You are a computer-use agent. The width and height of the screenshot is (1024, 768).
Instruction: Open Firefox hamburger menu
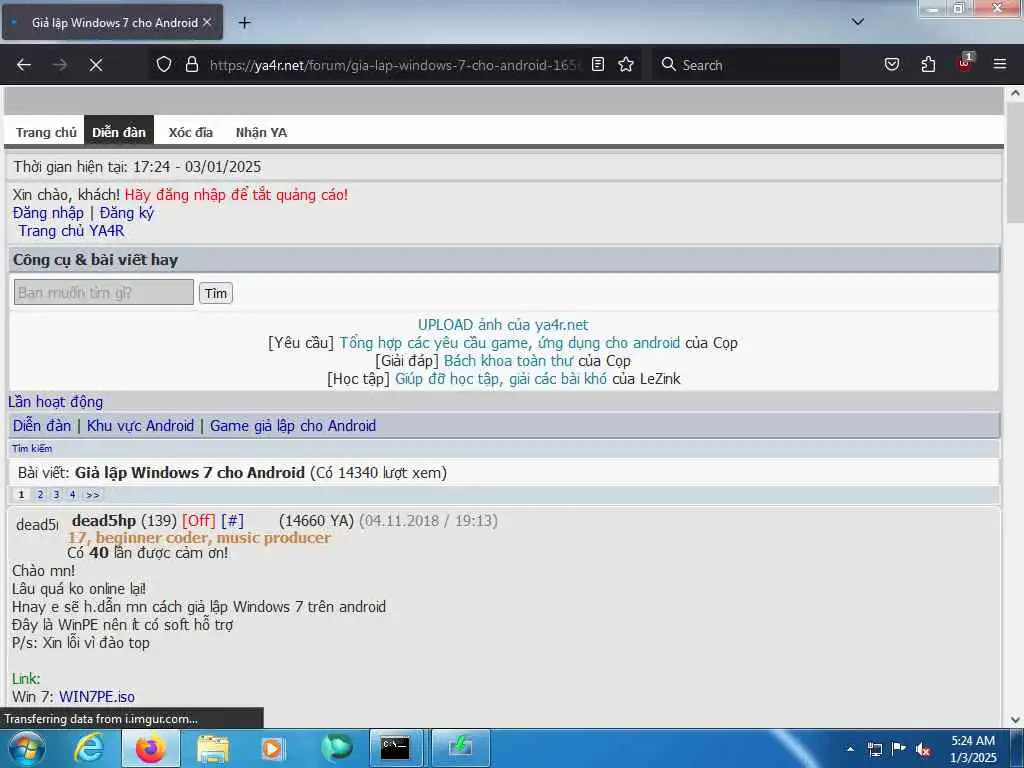tap(1000, 64)
